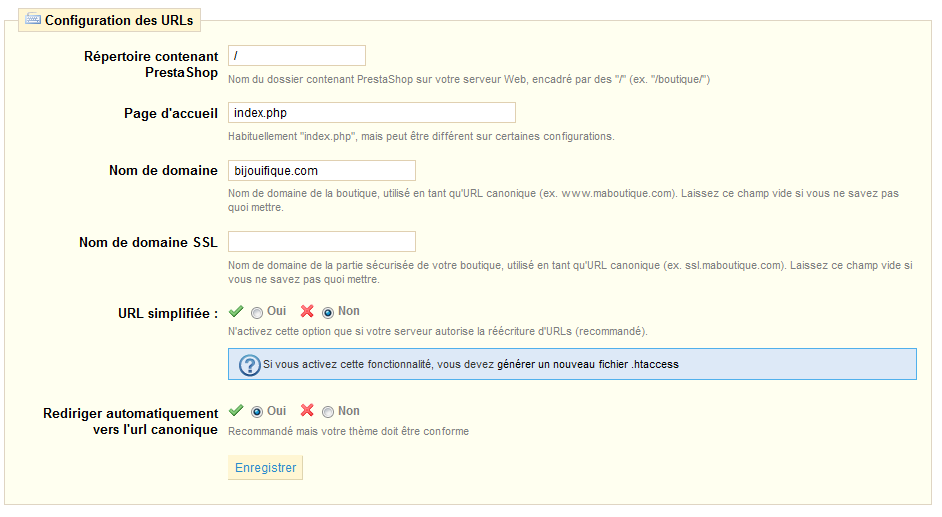942x517 pixels.
Task: Click the Configuration des URLs title
Action: pos(119,20)
